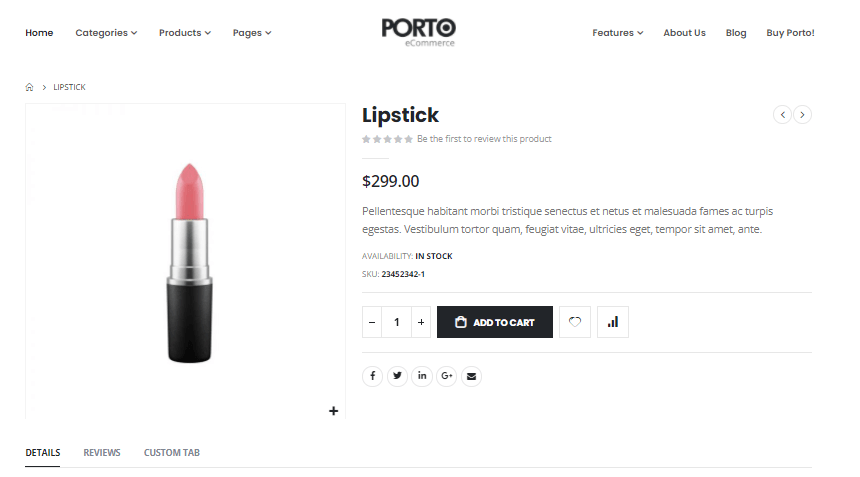Viewport: 860px width, 477px height.
Task: Share product on LinkedIn
Action: click(x=422, y=376)
